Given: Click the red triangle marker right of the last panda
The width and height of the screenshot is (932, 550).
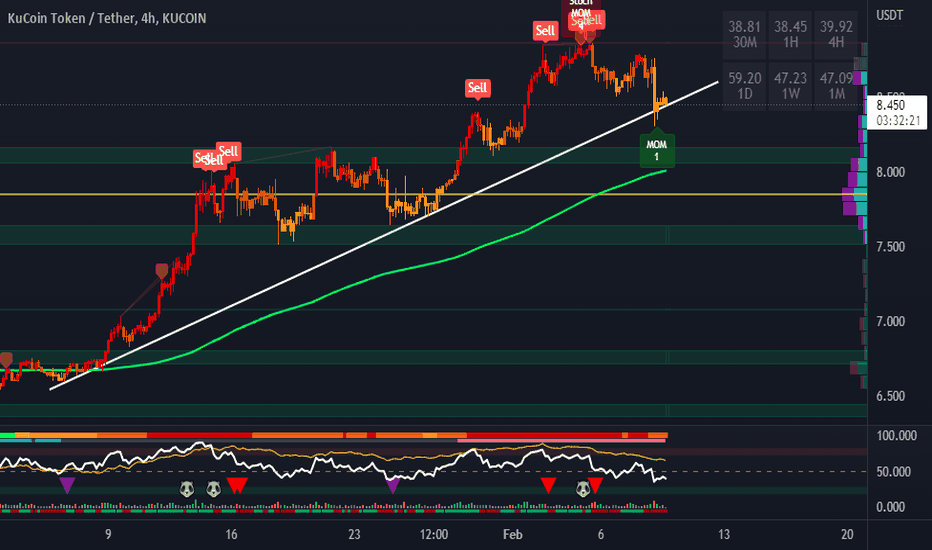Looking at the screenshot, I should coord(595,485).
